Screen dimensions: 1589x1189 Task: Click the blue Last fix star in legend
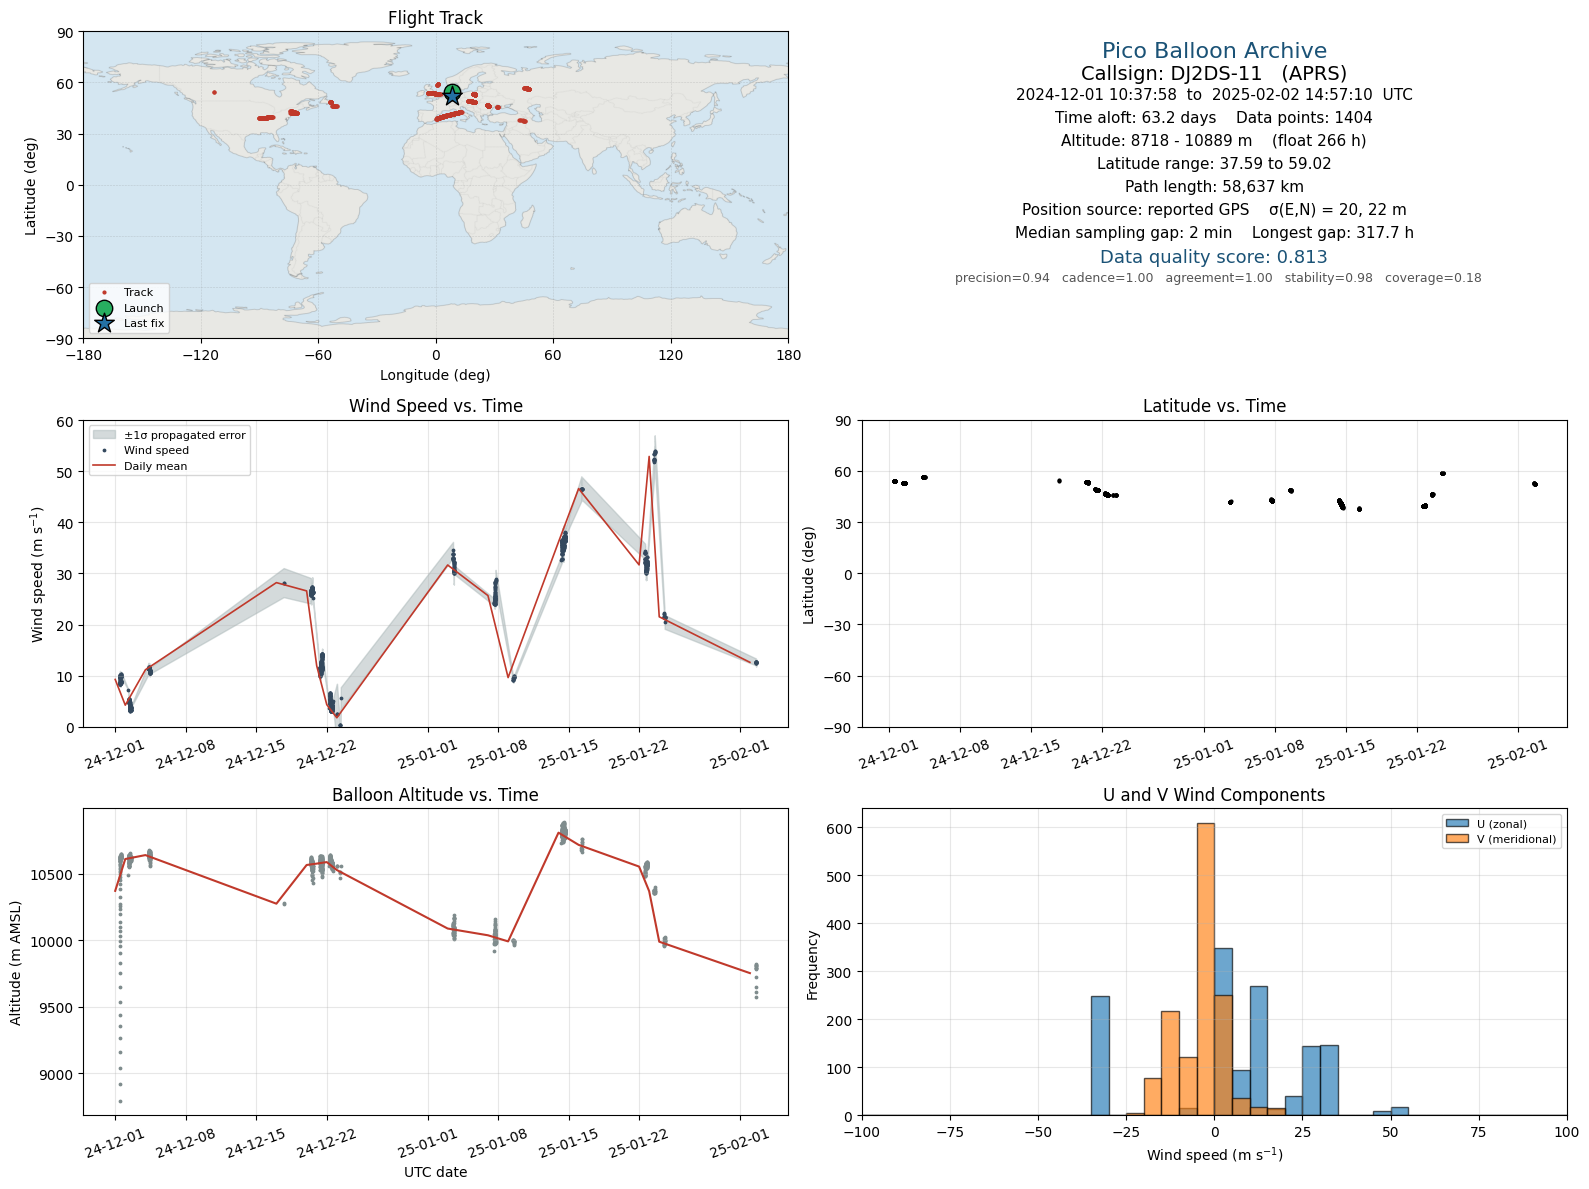coord(104,323)
